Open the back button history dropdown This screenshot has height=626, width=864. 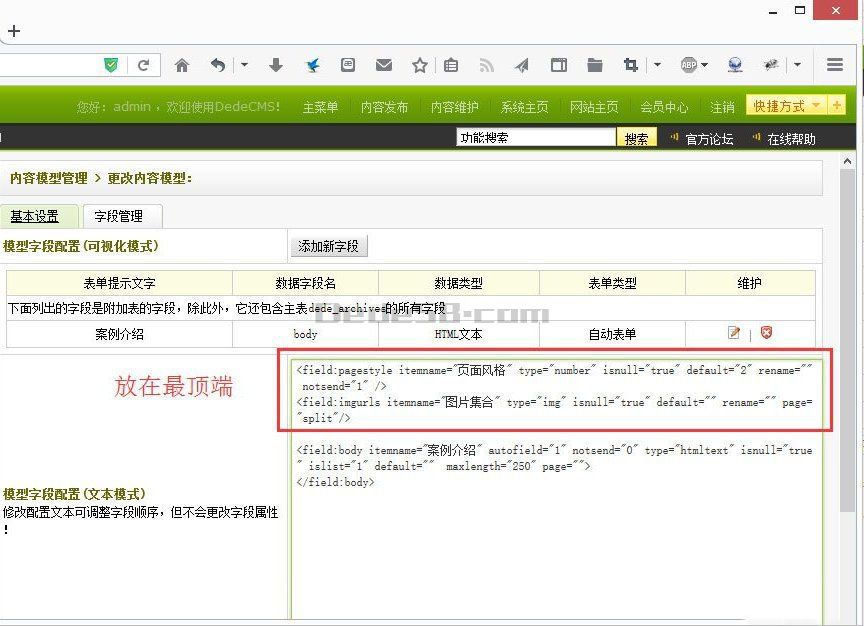point(242,64)
